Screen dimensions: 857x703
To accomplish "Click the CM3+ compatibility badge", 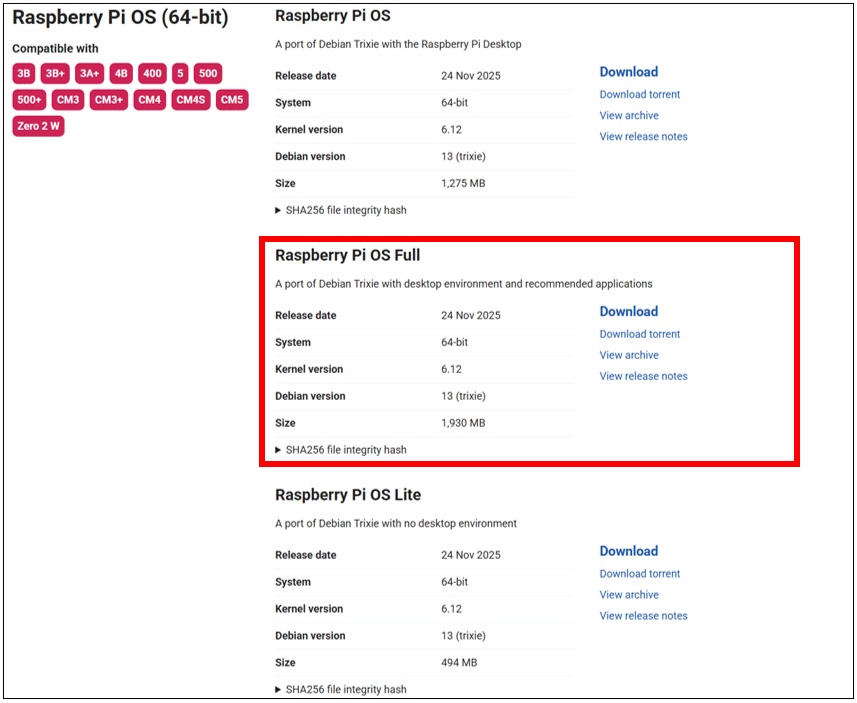I will tap(109, 99).
